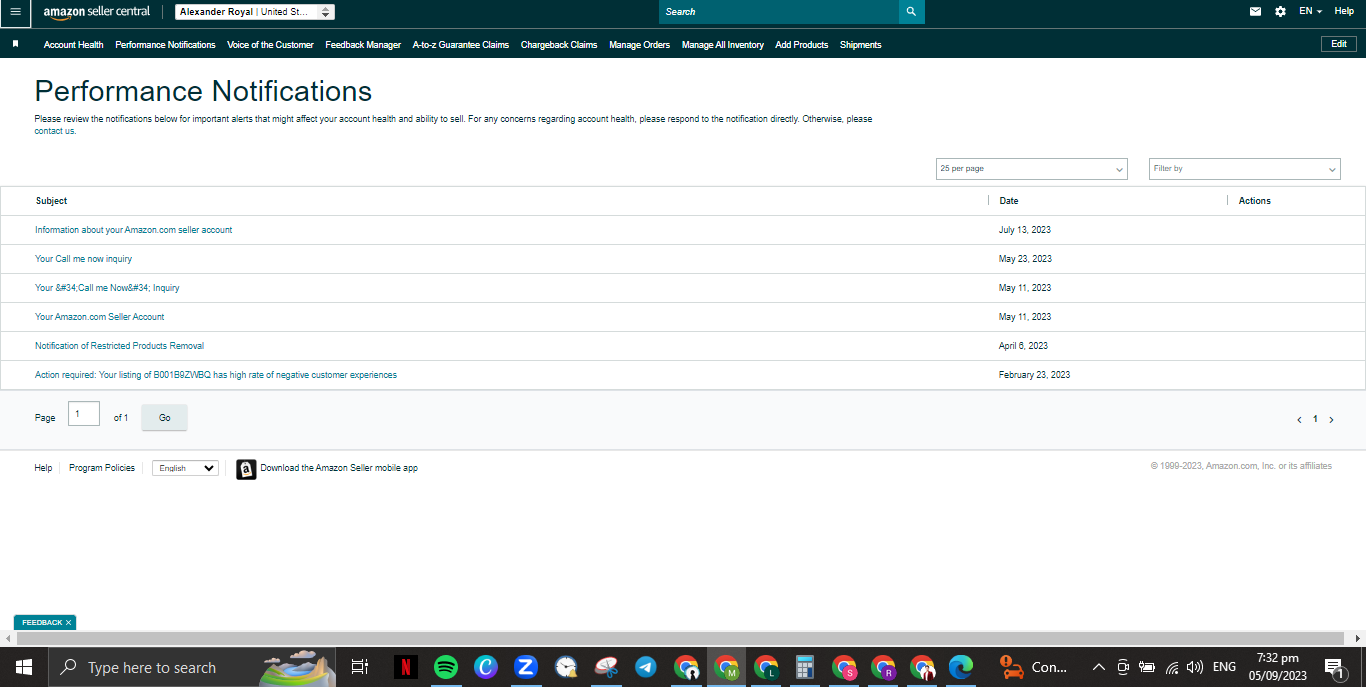Open Add Products page

point(802,45)
